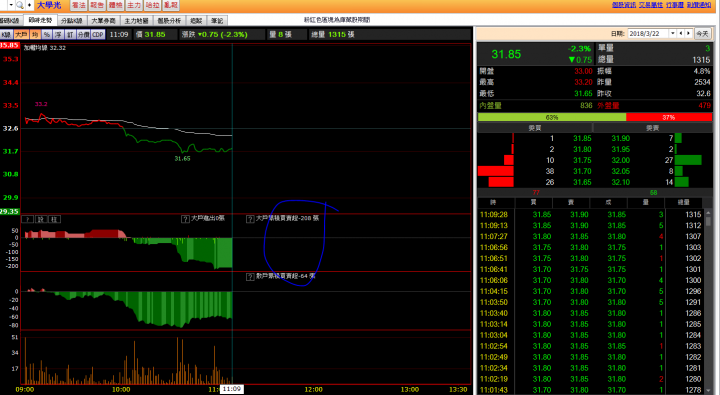Select the 11:02:19 trade row
The height and width of the screenshot is (395, 720).
click(591, 379)
